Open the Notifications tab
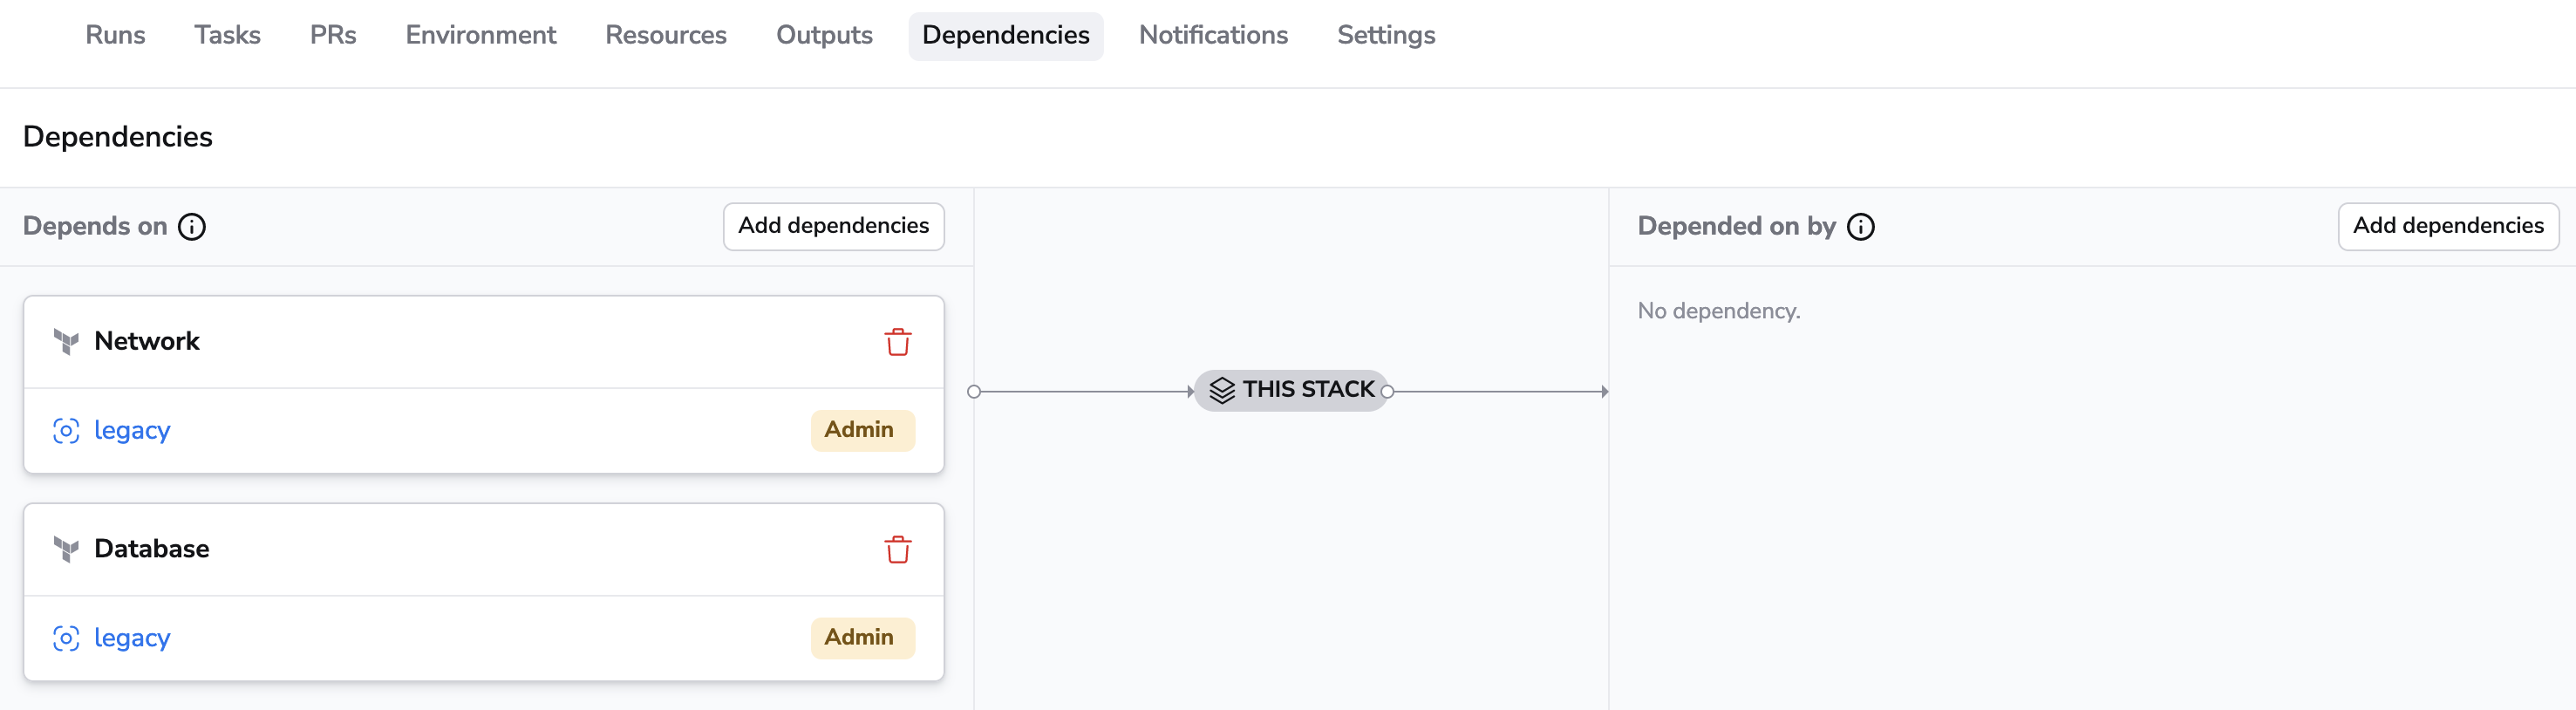The width and height of the screenshot is (2576, 710). [1213, 35]
